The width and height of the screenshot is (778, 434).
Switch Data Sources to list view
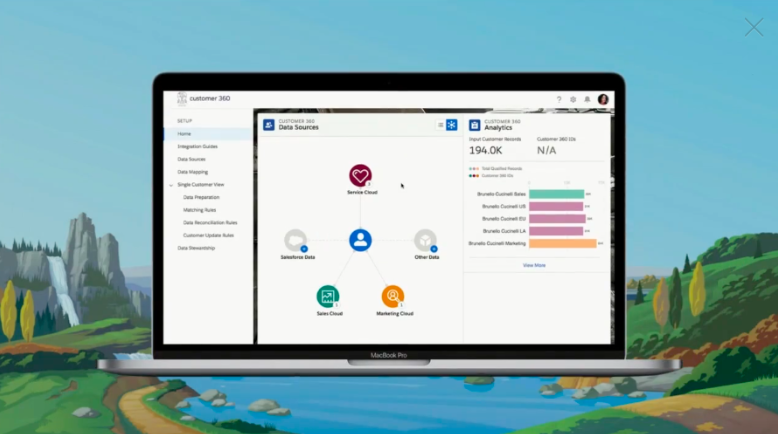(440, 125)
